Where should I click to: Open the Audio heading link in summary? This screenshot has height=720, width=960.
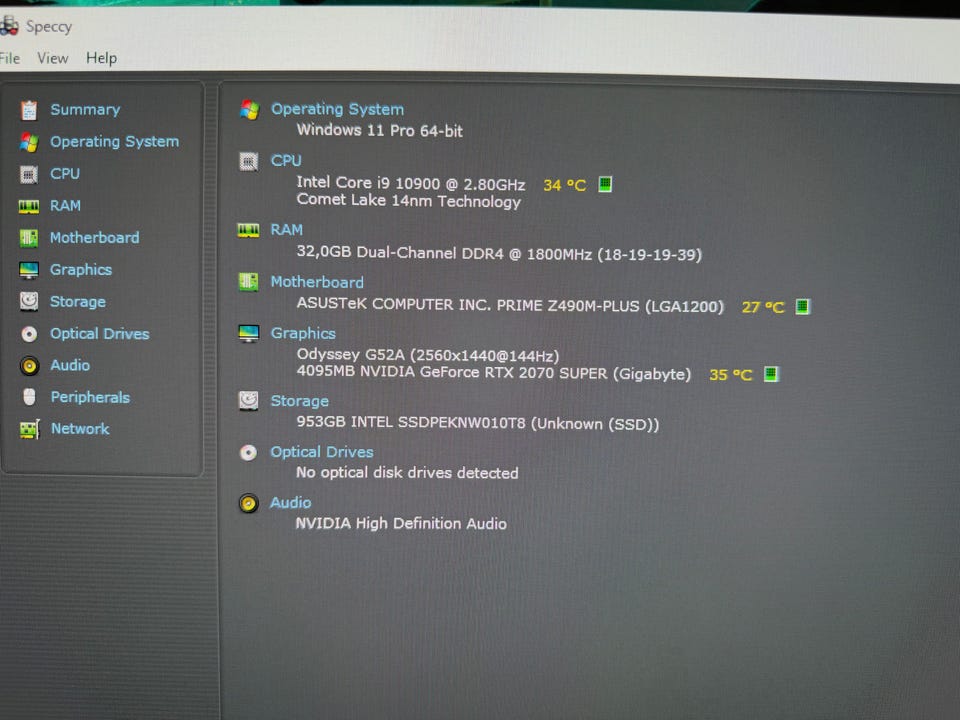tap(291, 503)
